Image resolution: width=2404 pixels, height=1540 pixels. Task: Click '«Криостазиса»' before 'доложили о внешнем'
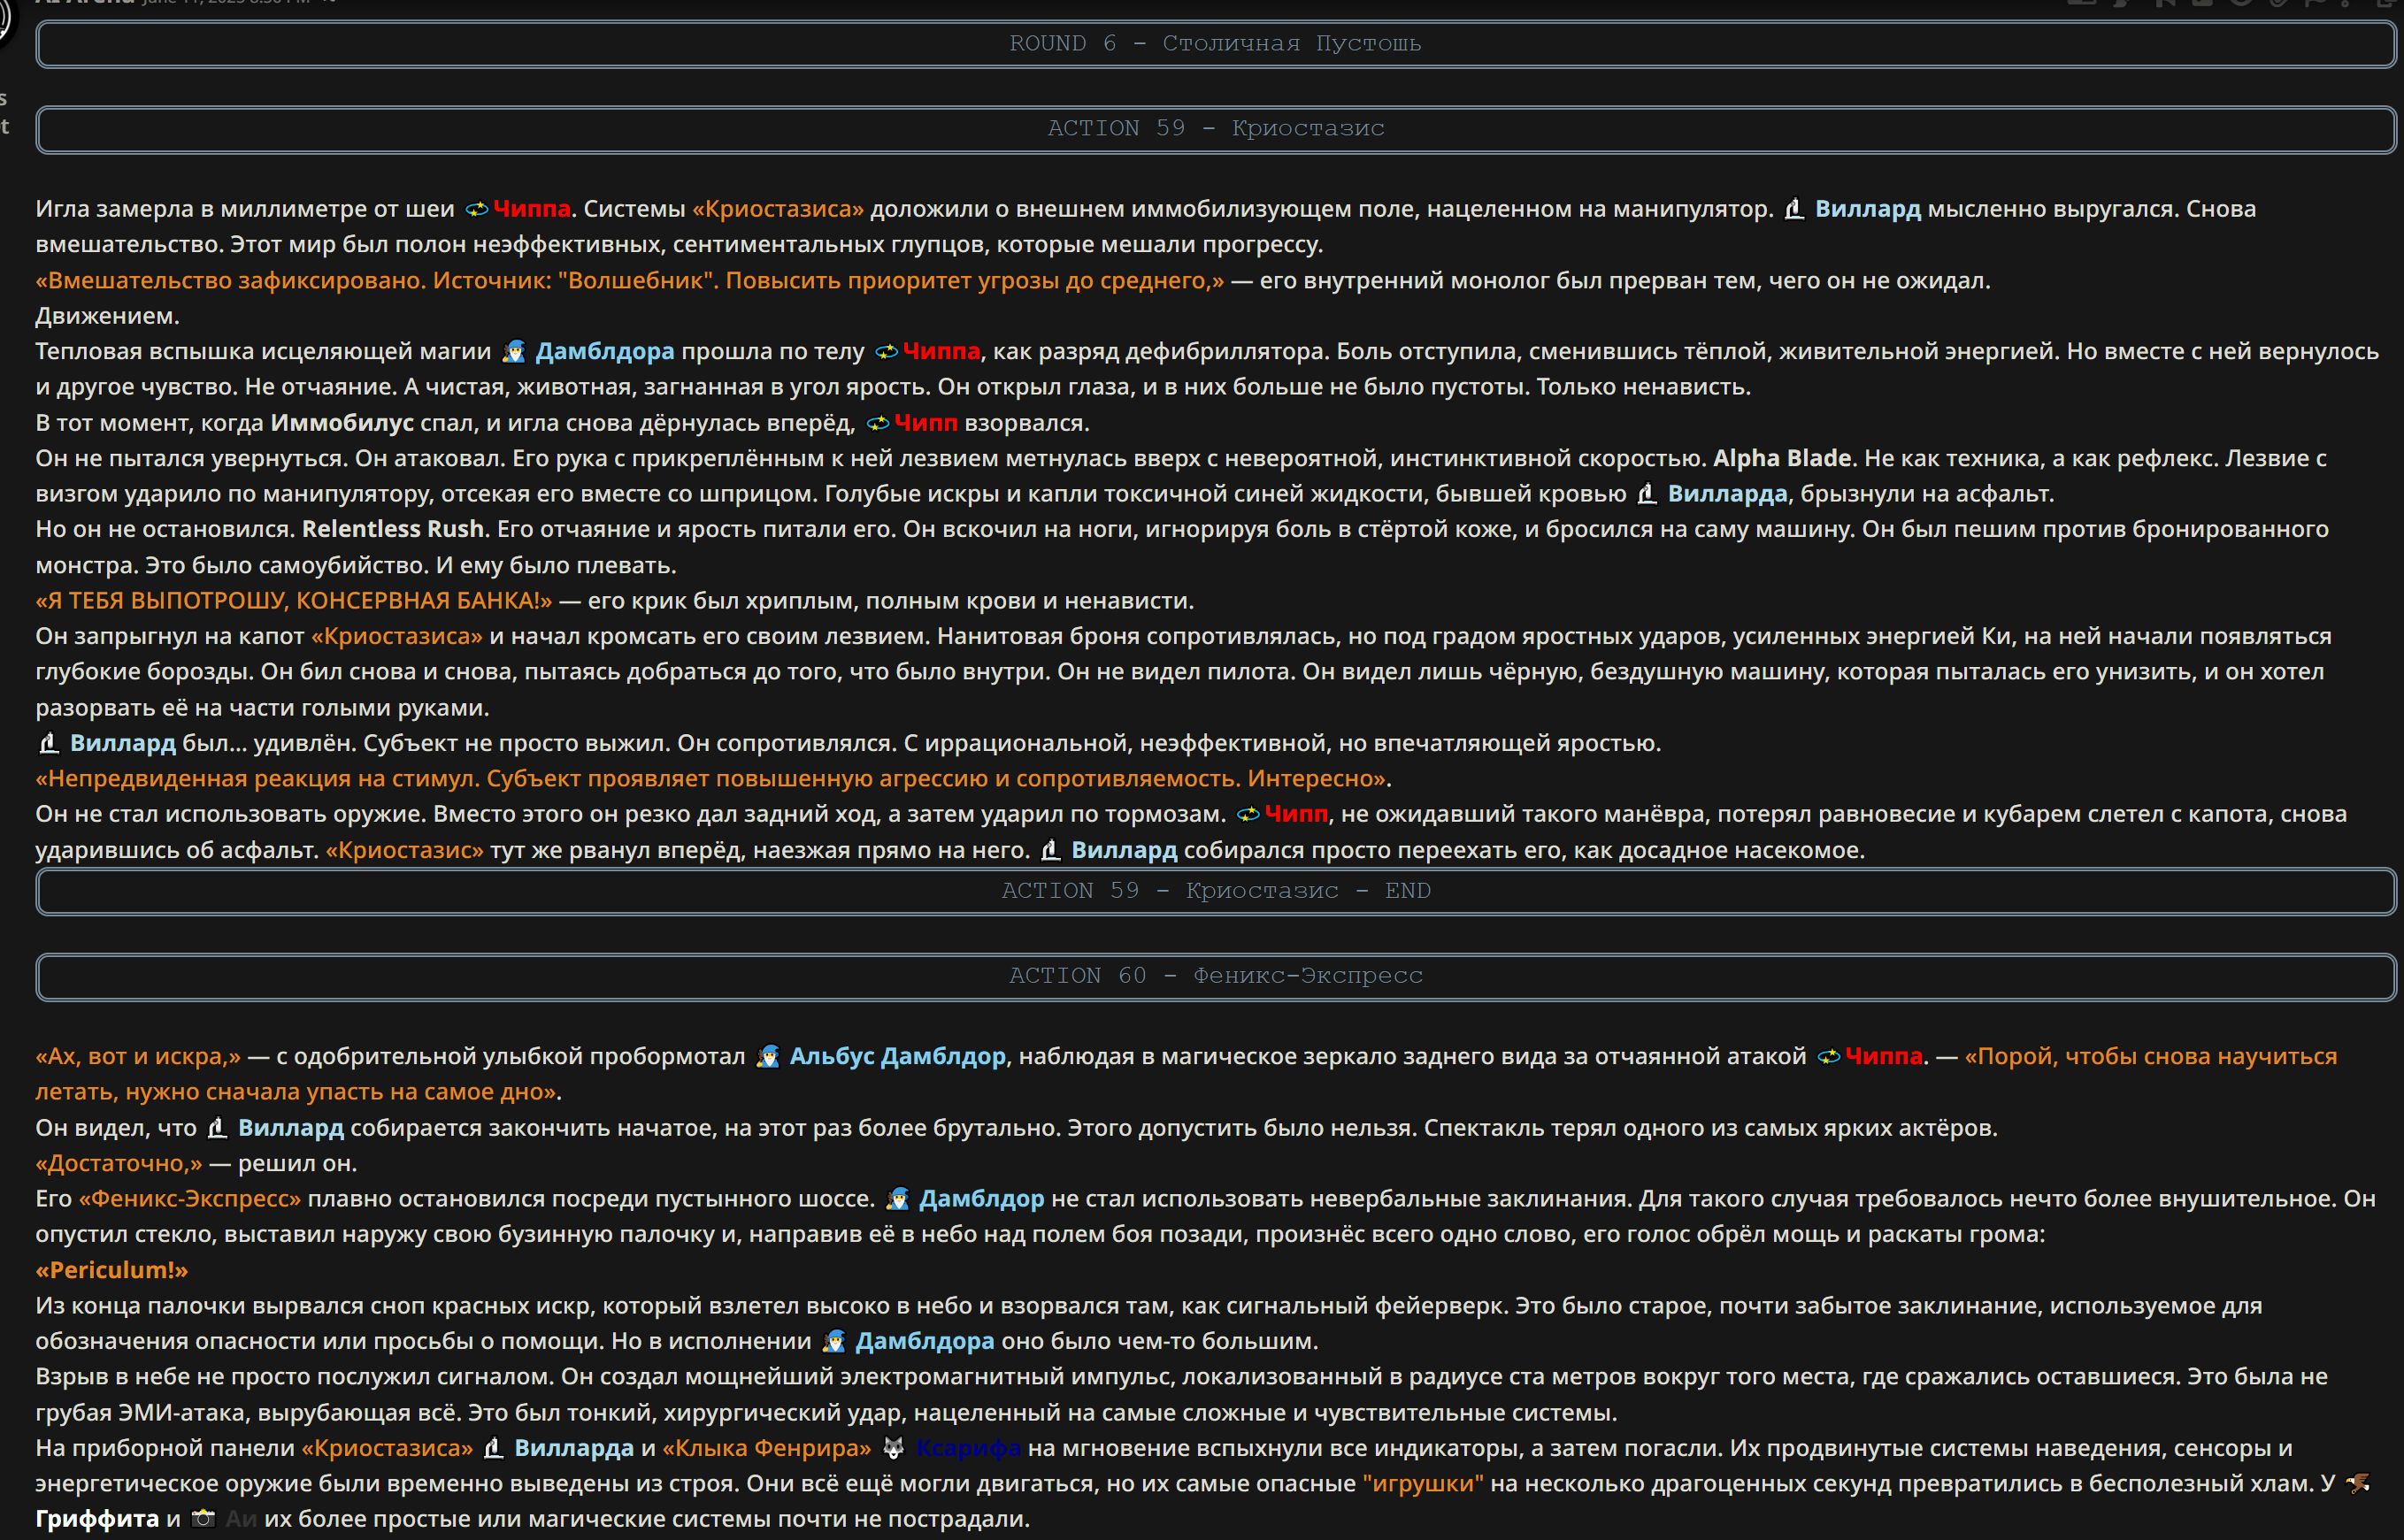778,209
